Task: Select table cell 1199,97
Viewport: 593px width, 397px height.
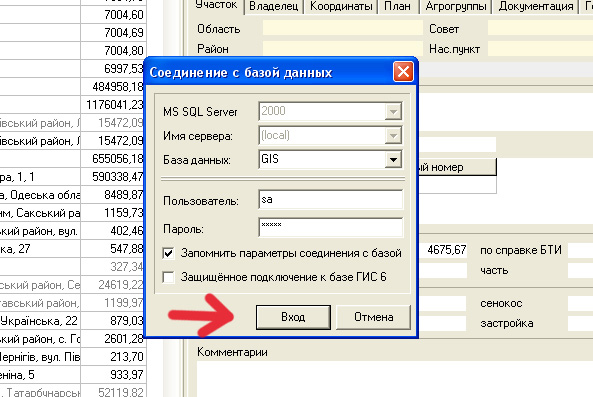Action: (x=113, y=303)
